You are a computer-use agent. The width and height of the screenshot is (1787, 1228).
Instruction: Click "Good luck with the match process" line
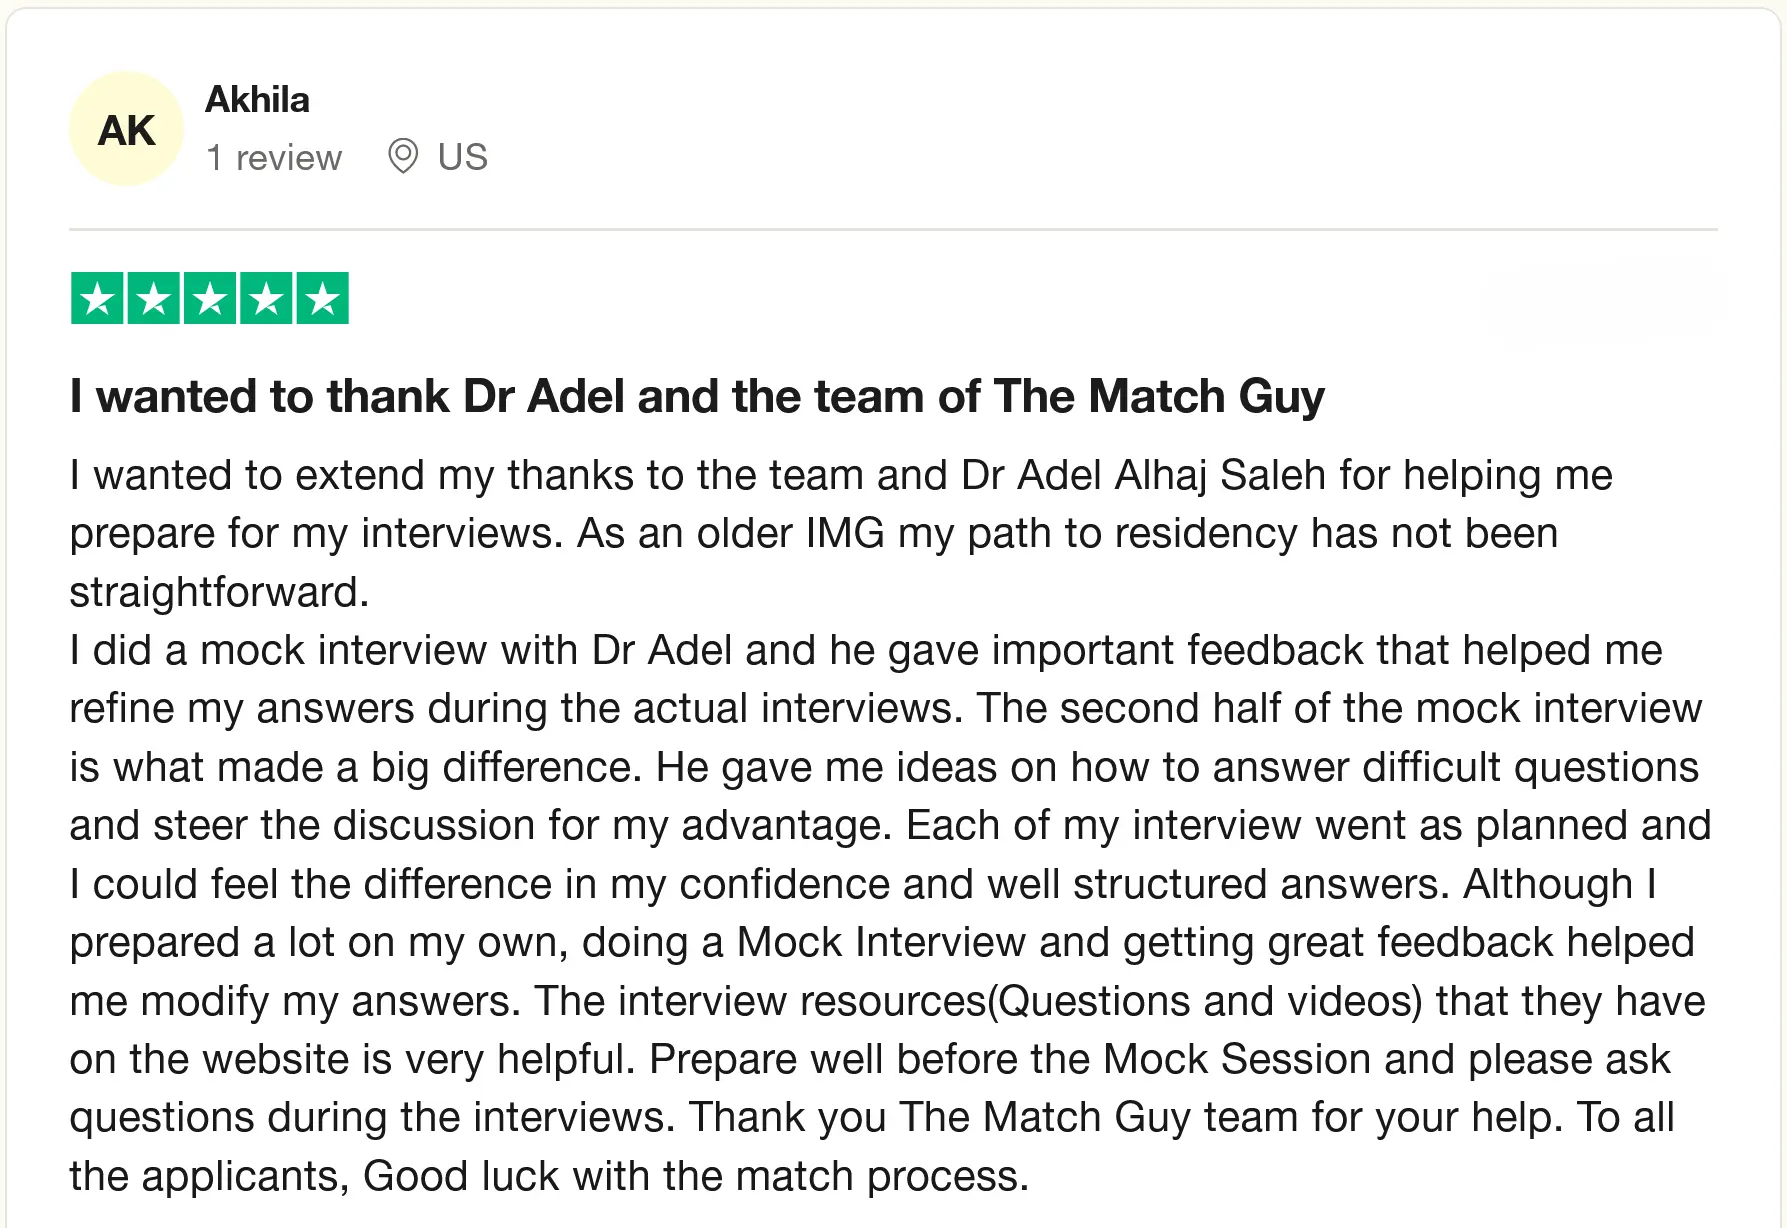tap(695, 1176)
